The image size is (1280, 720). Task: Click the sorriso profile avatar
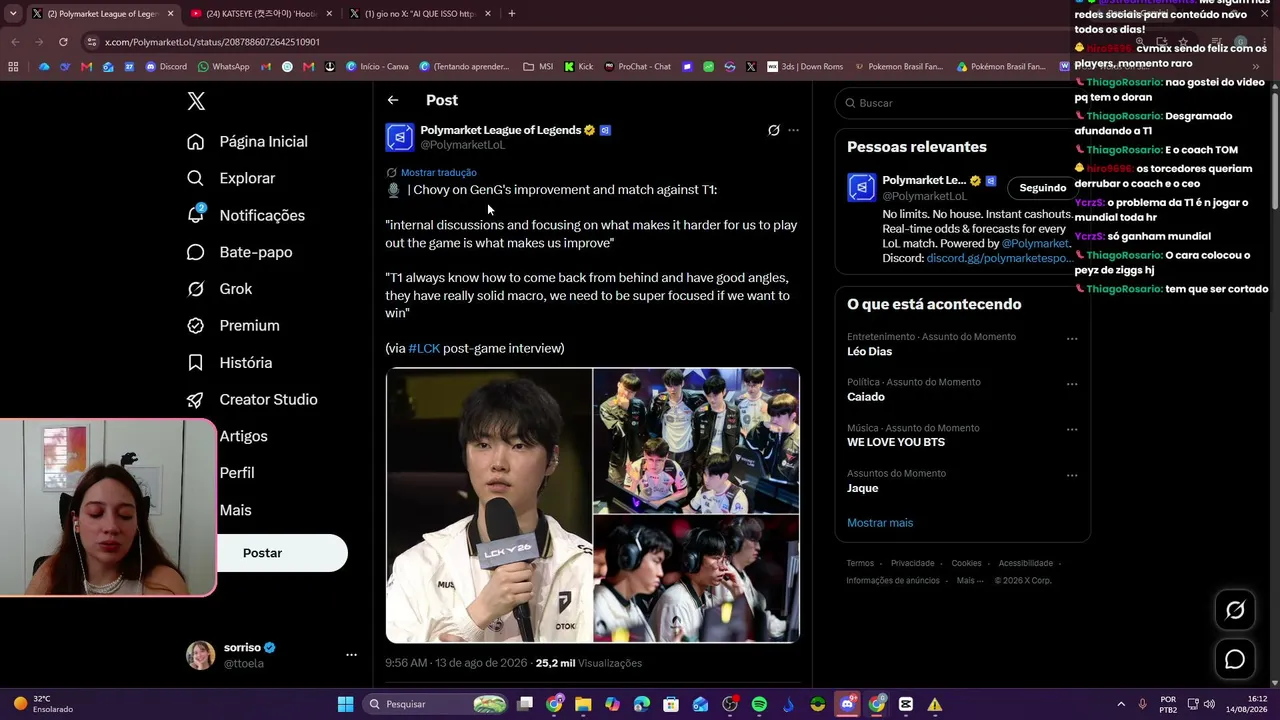coord(200,655)
